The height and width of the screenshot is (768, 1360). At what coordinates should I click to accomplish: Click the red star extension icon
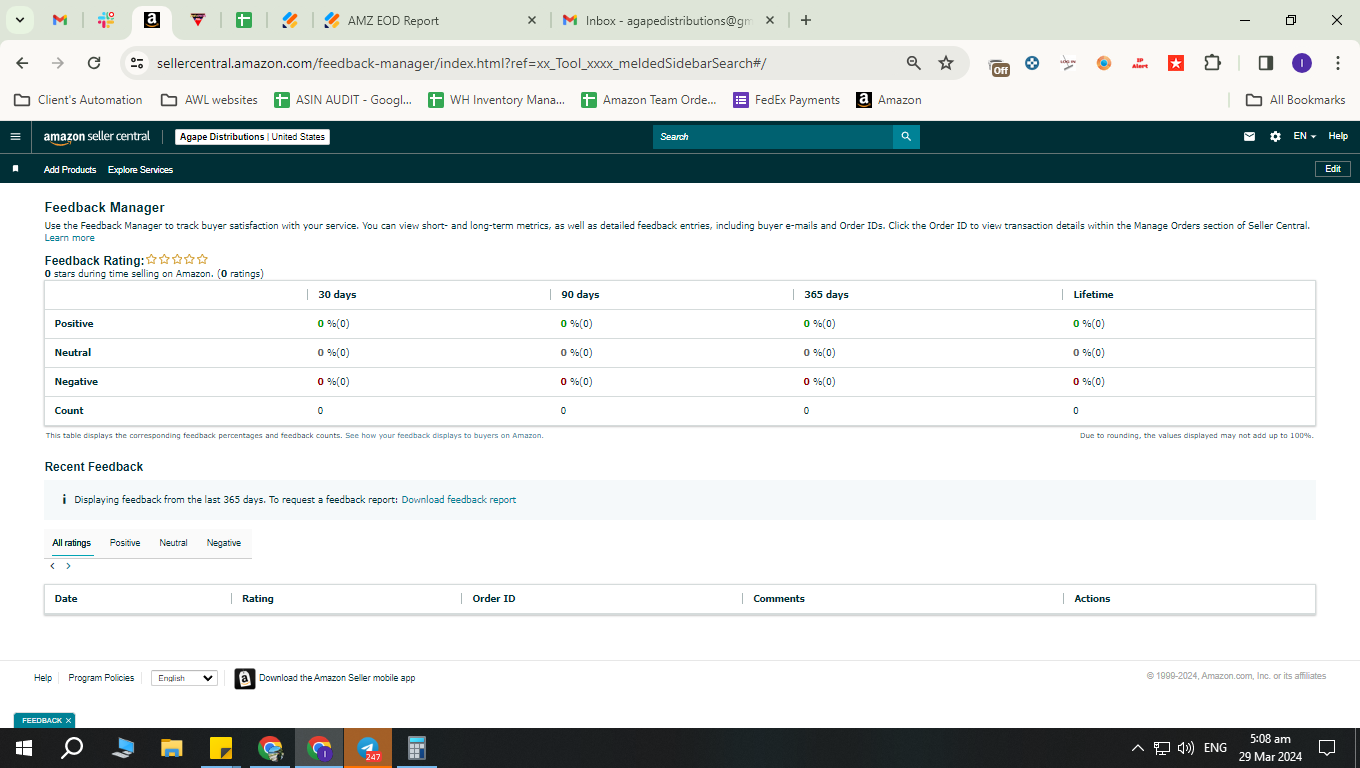(1176, 62)
